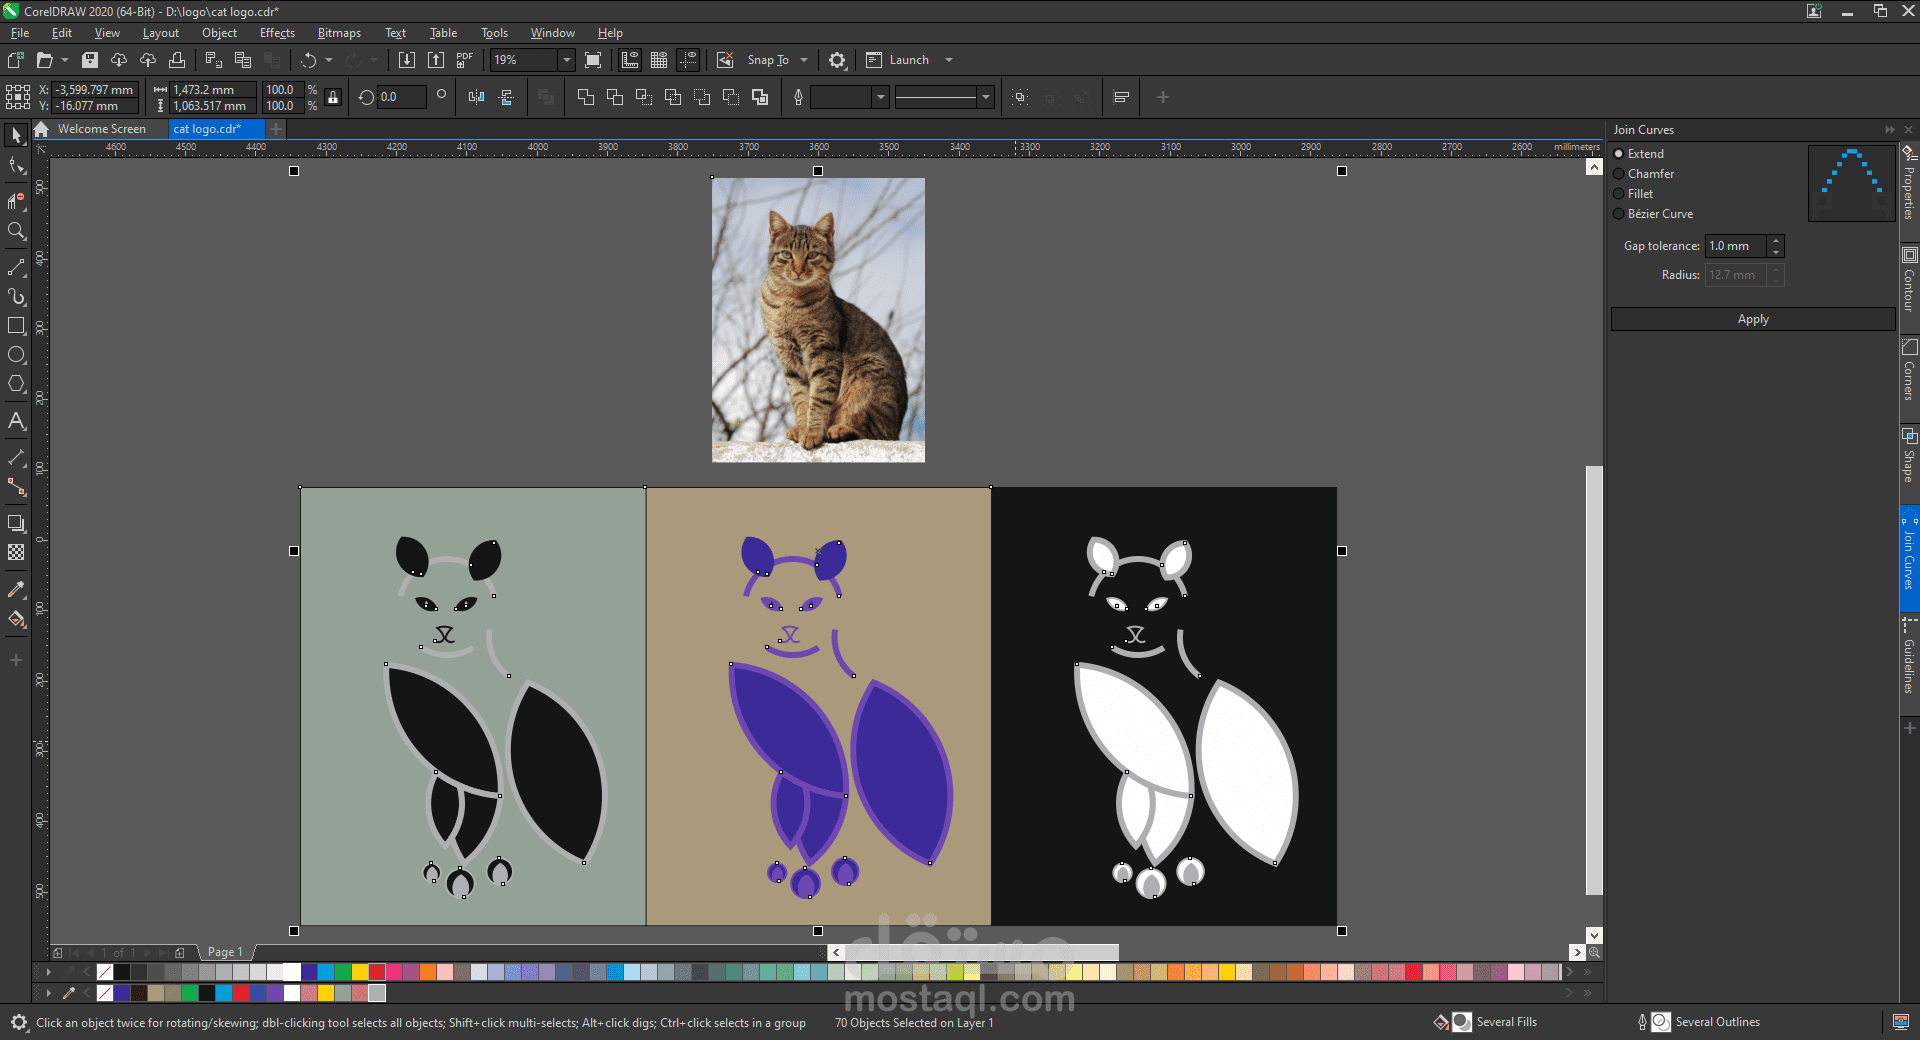Open the Options gear in toolbar
This screenshot has width=1920, height=1040.
(x=837, y=60)
